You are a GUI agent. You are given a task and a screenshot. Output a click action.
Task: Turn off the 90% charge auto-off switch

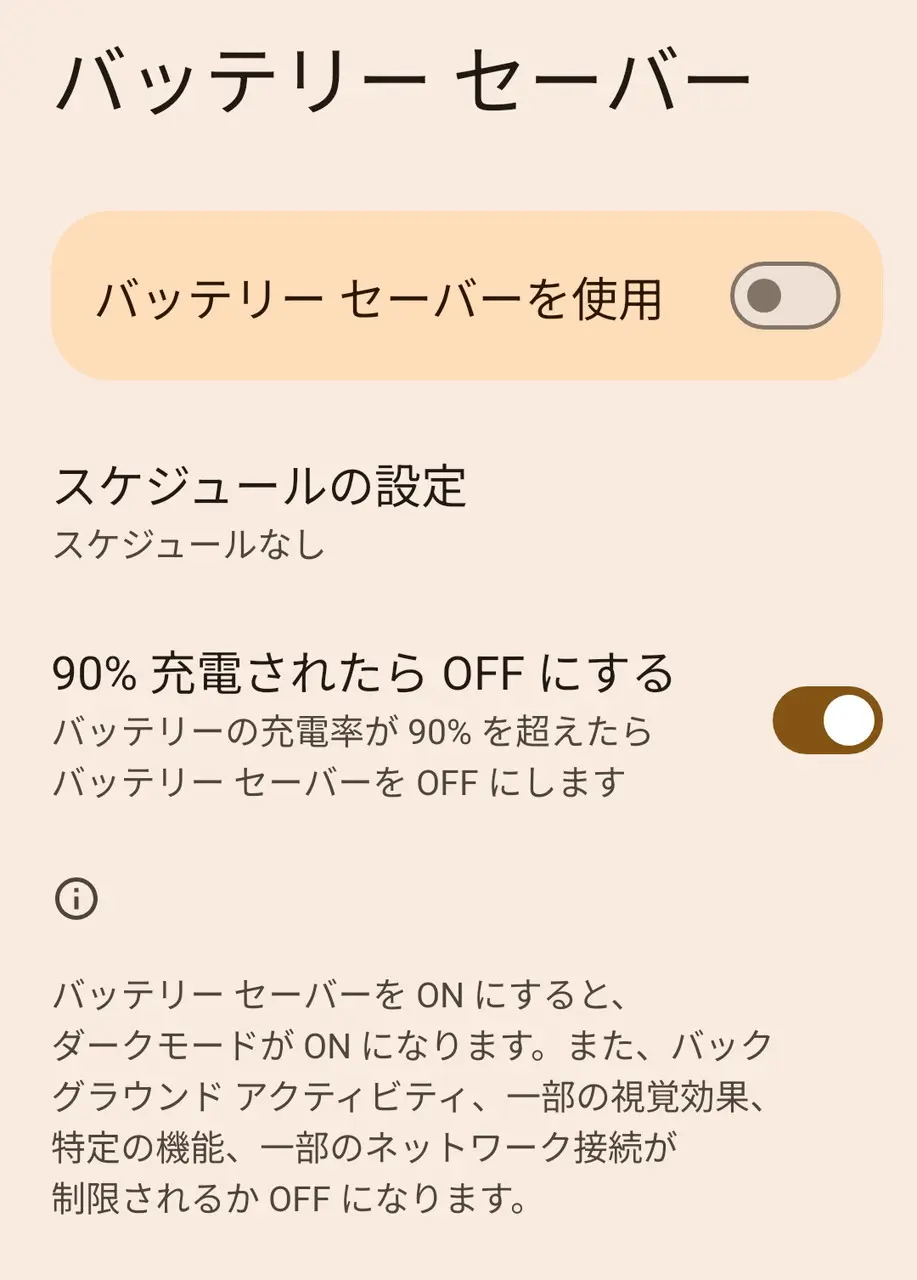coord(827,720)
